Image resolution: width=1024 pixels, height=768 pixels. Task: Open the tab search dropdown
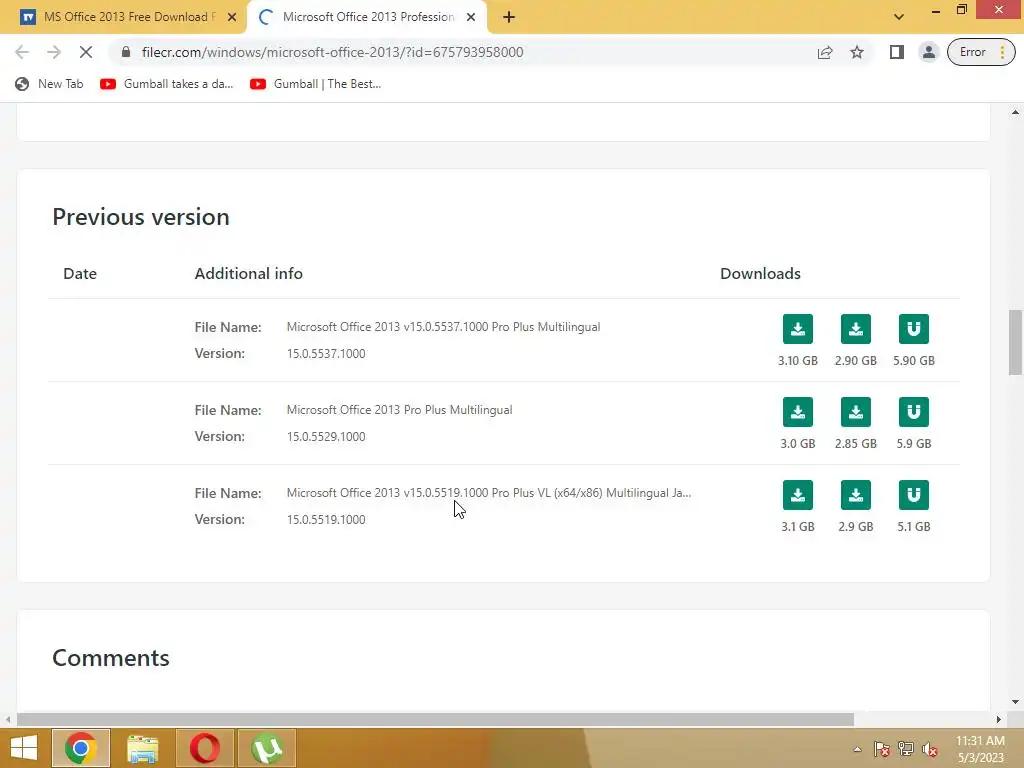899,17
